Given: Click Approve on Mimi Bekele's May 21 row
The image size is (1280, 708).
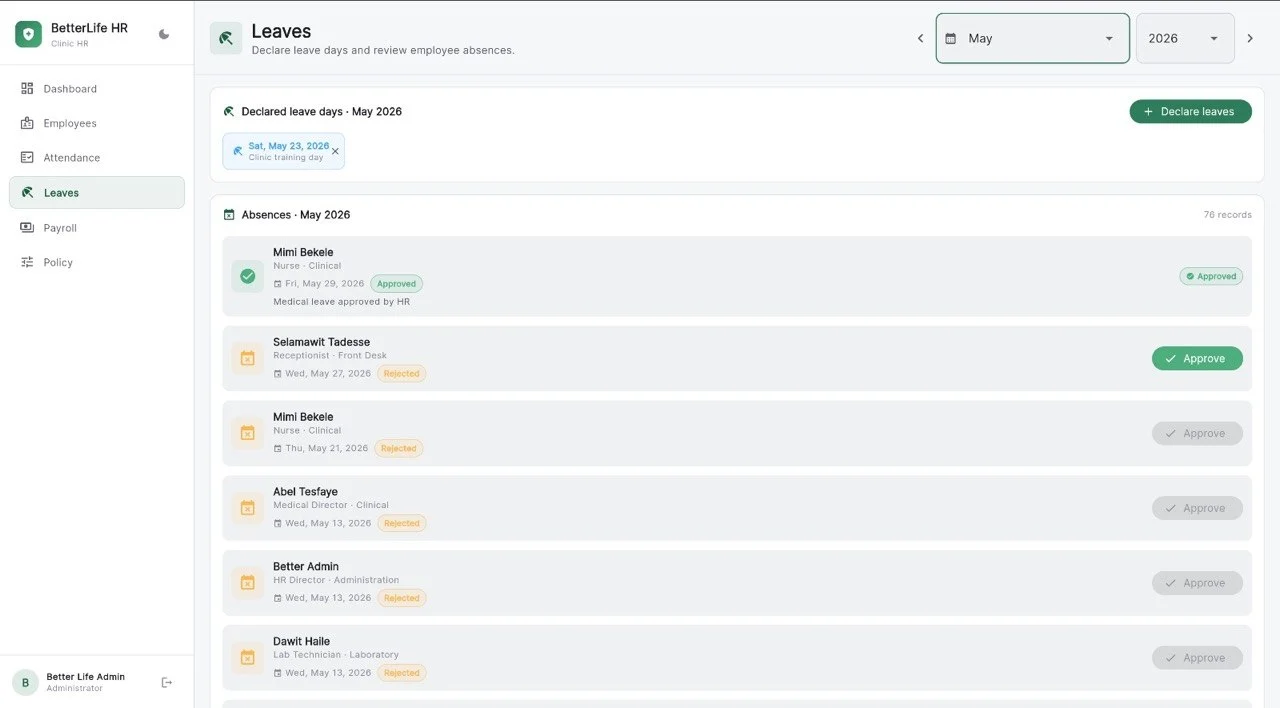Looking at the screenshot, I should coord(1197,433).
